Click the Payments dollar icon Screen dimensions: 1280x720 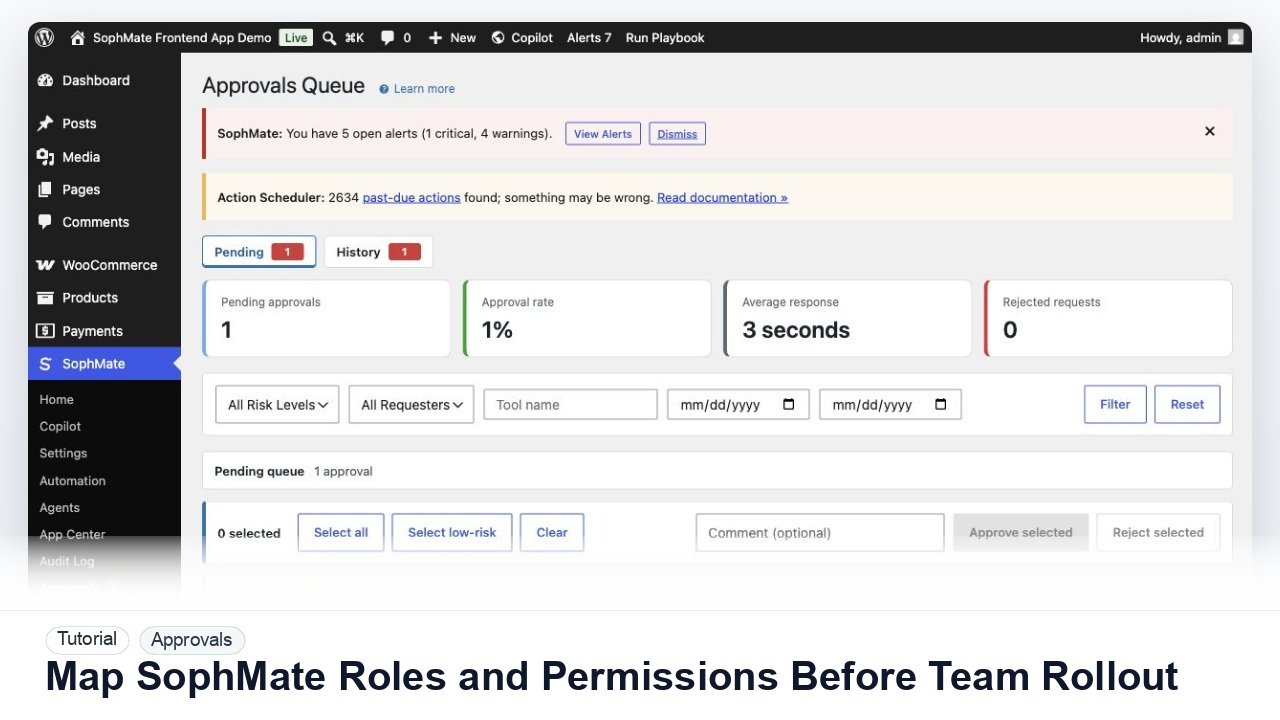[x=45, y=331]
